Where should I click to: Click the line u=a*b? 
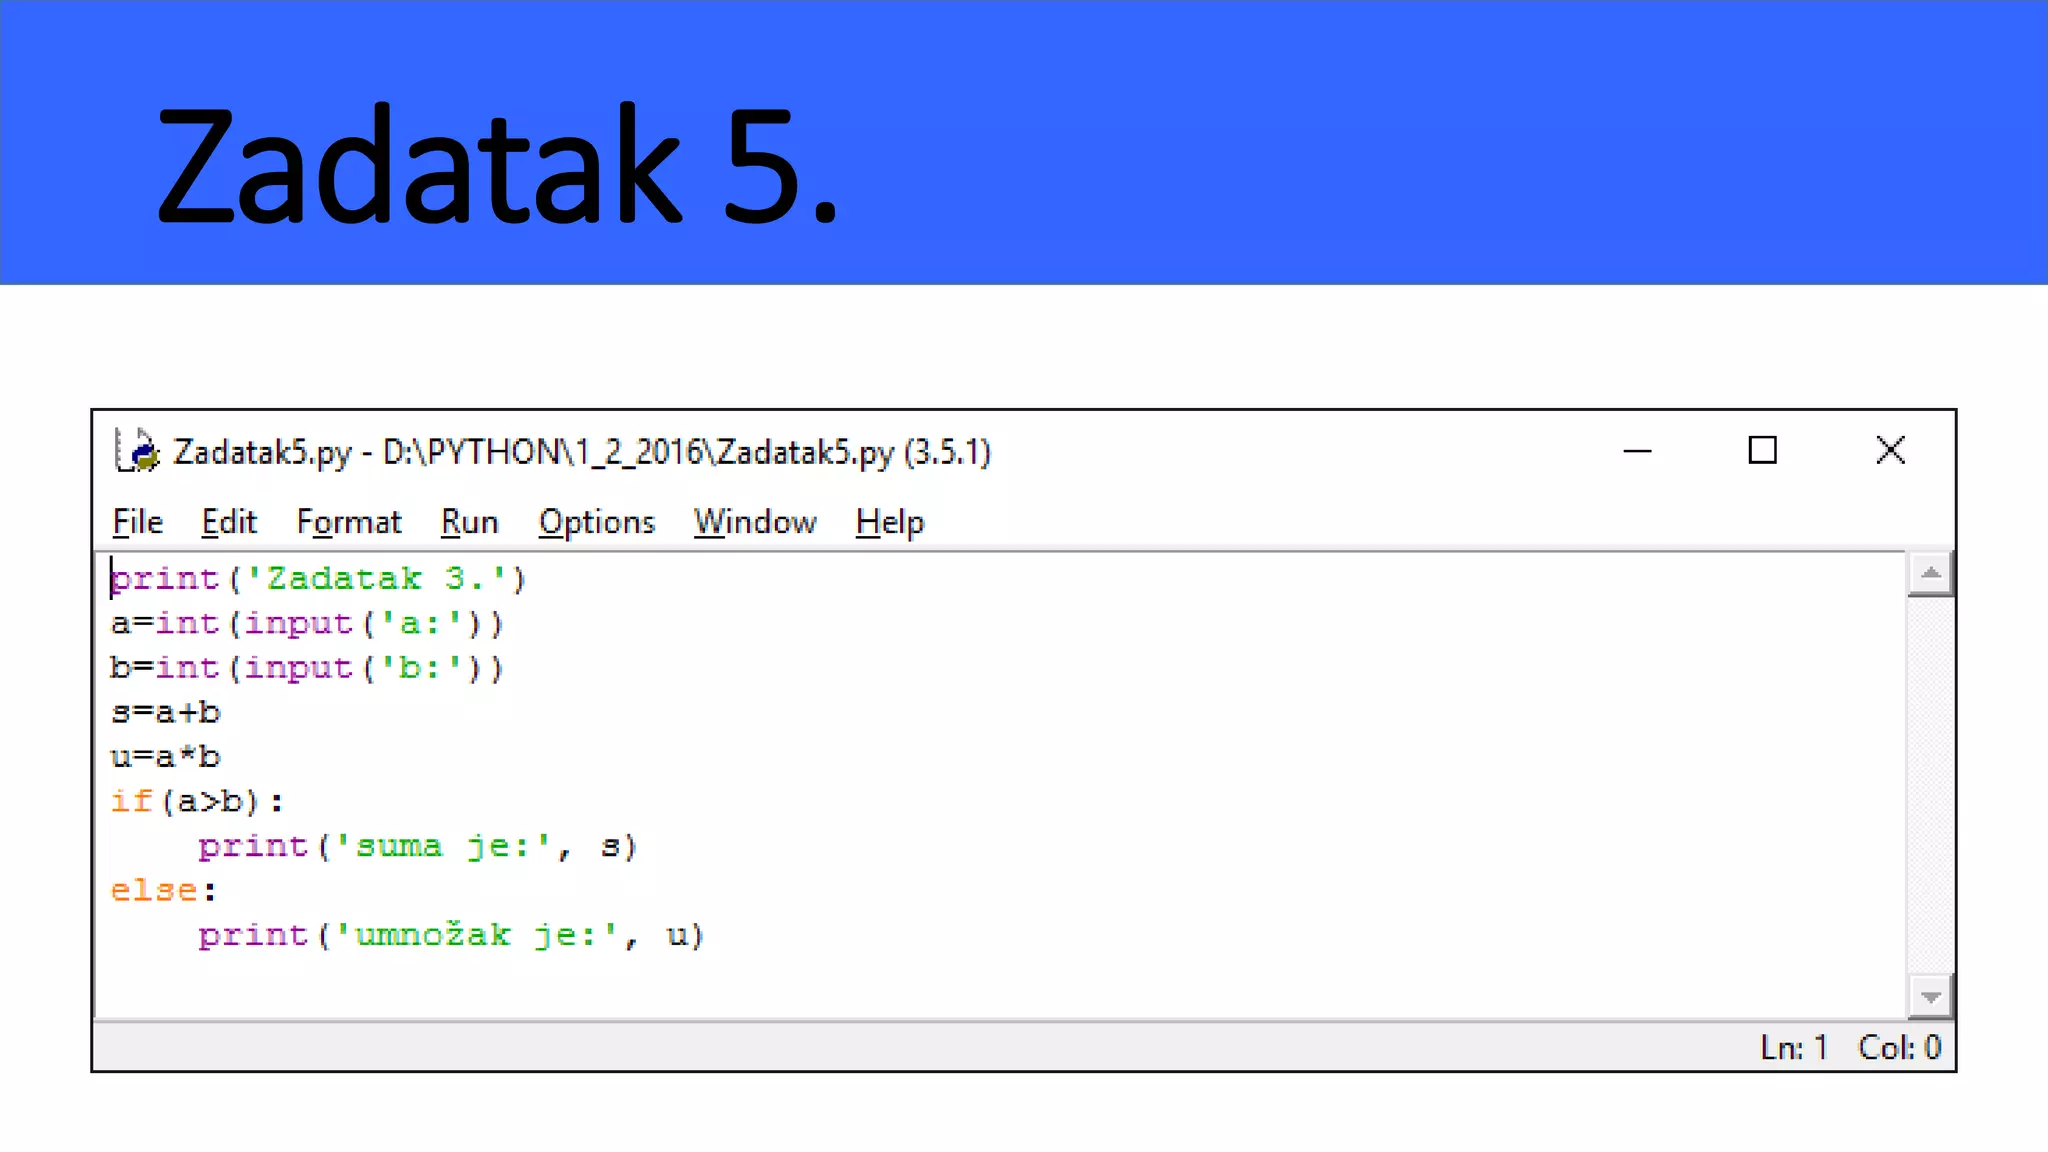[x=165, y=757]
